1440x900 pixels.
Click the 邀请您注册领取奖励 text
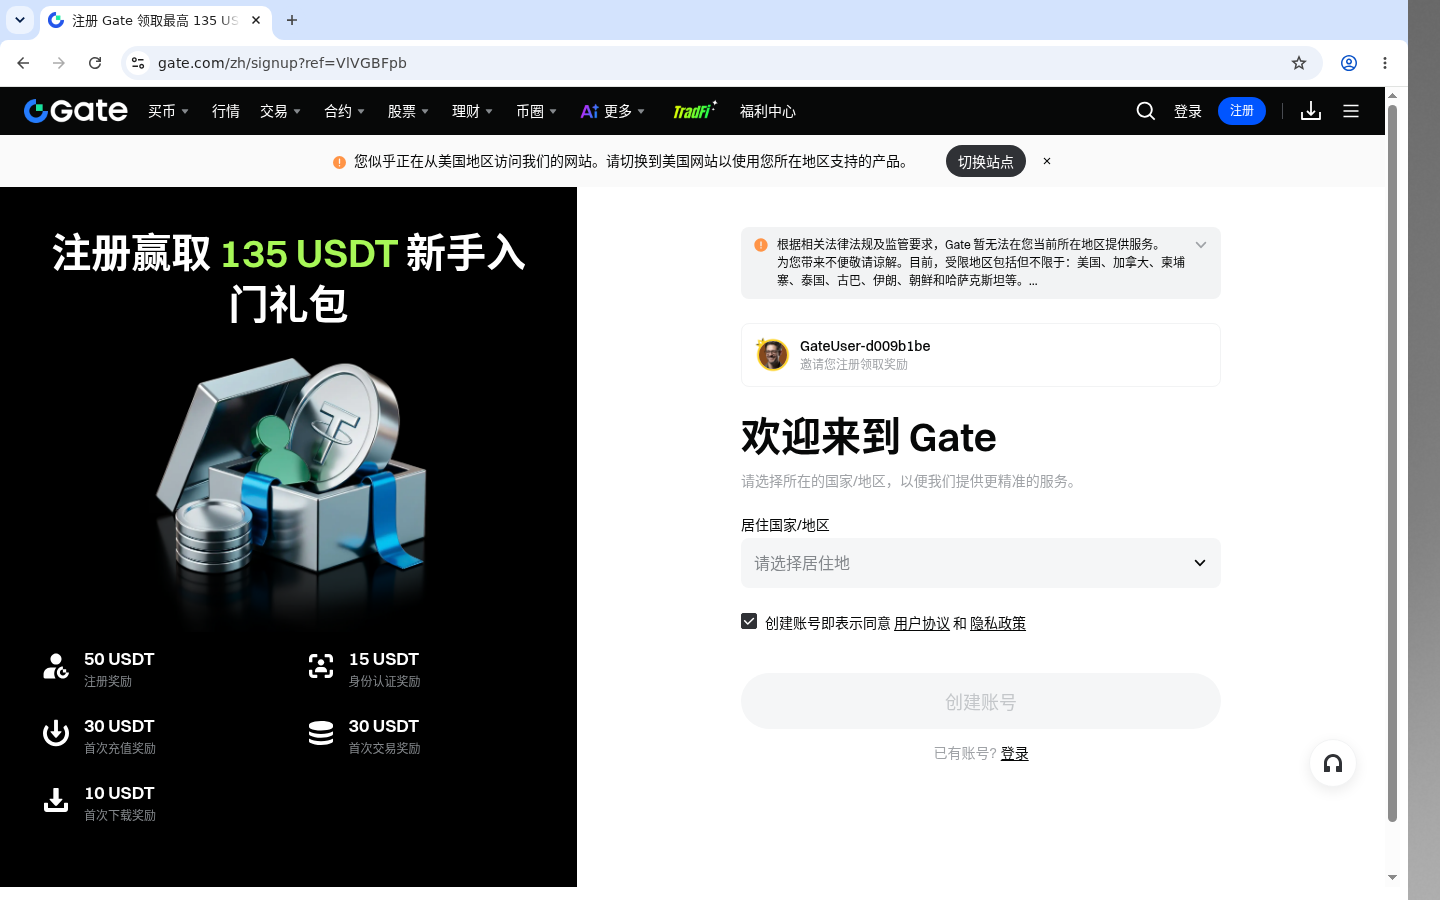tap(854, 365)
